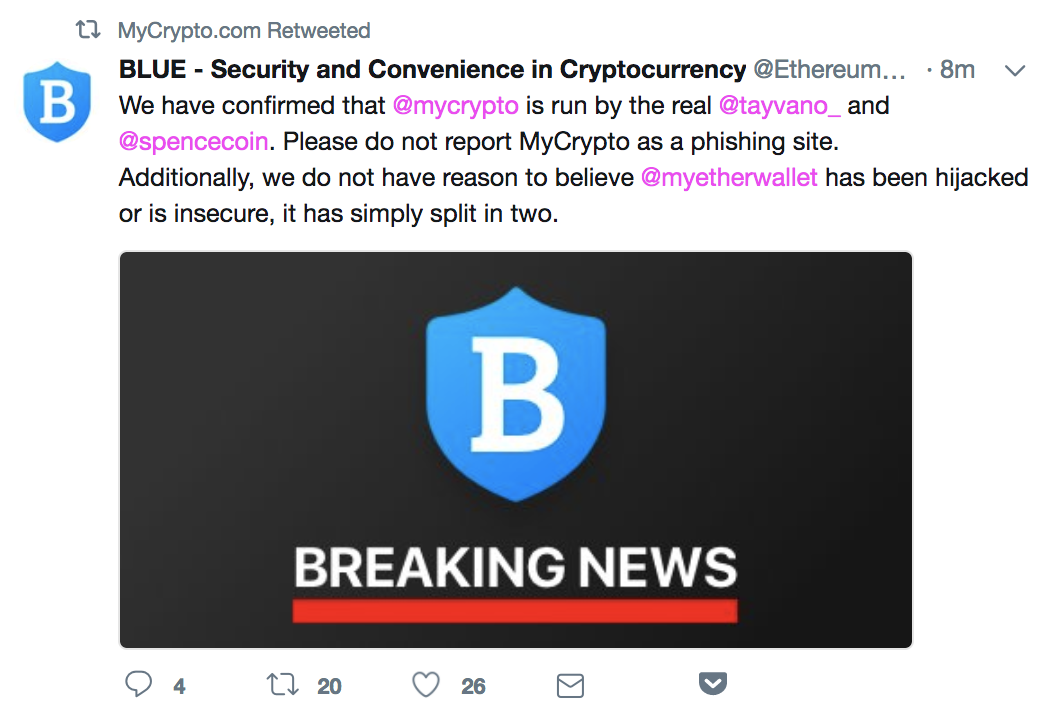Click the shield logo in the Breaking News image
The width and height of the screenshot is (1044, 714).
[x=514, y=394]
